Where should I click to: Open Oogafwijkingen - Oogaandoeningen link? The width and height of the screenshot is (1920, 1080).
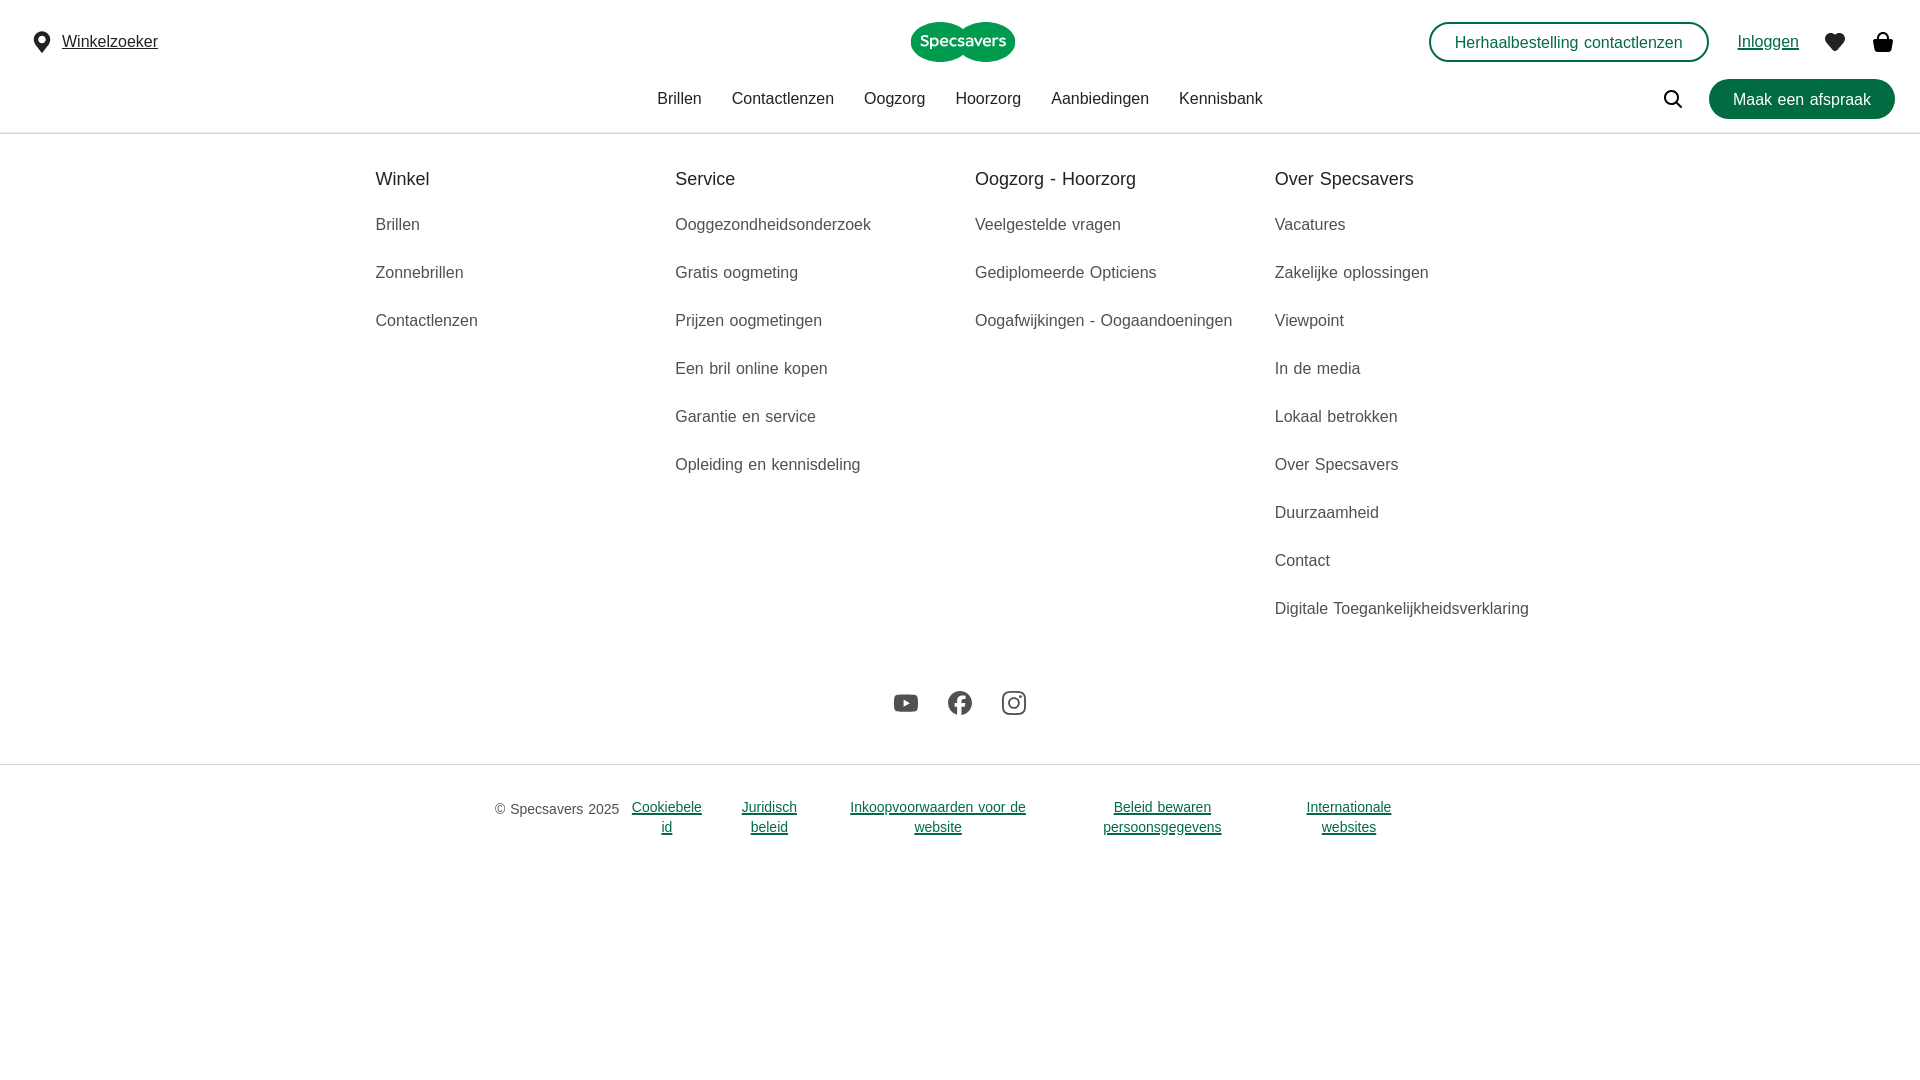click(x=1104, y=321)
